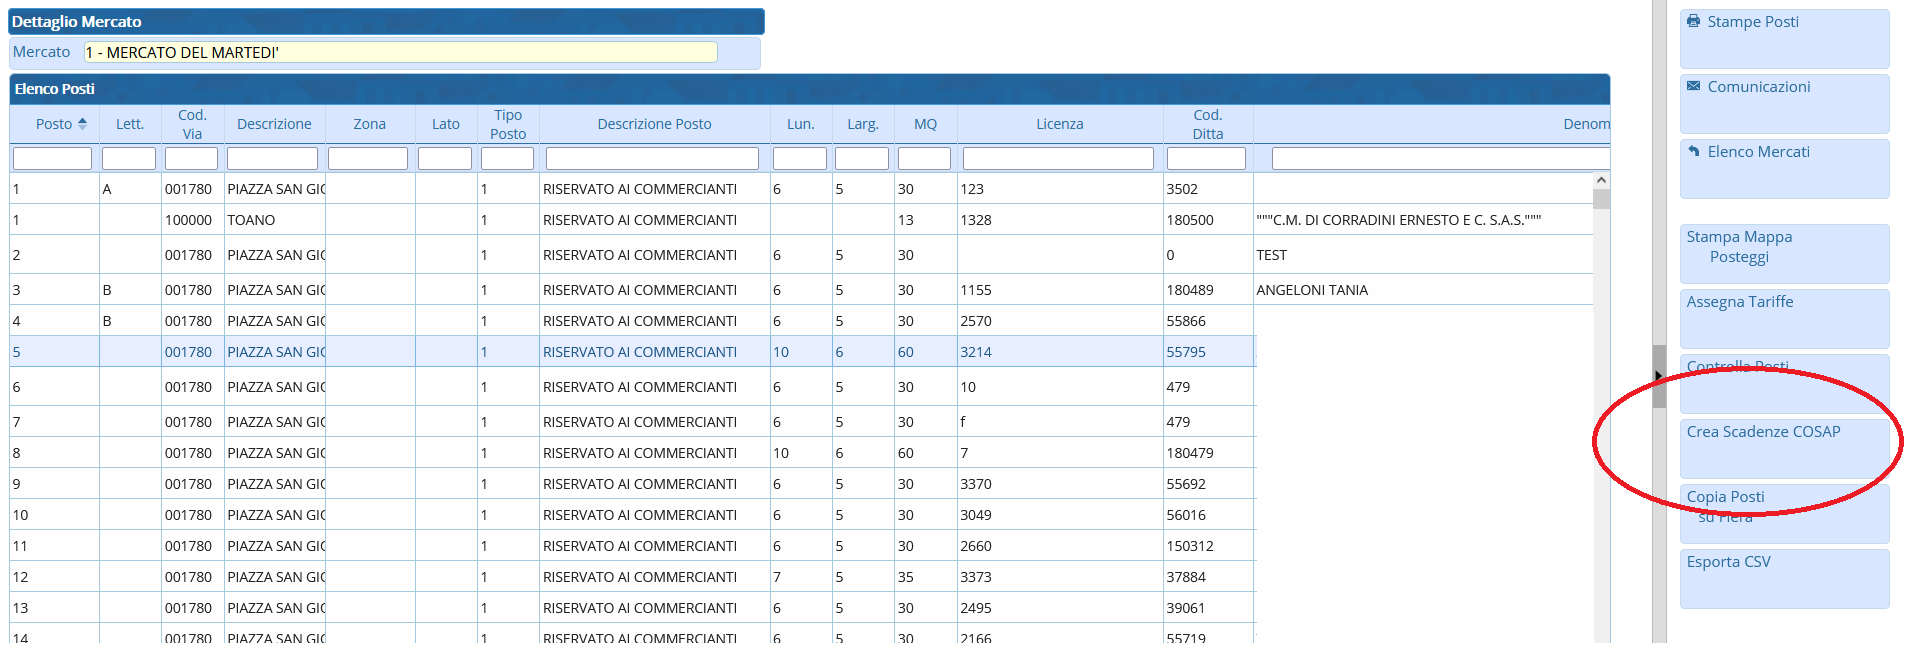Click the Posto column filter input

[52, 159]
